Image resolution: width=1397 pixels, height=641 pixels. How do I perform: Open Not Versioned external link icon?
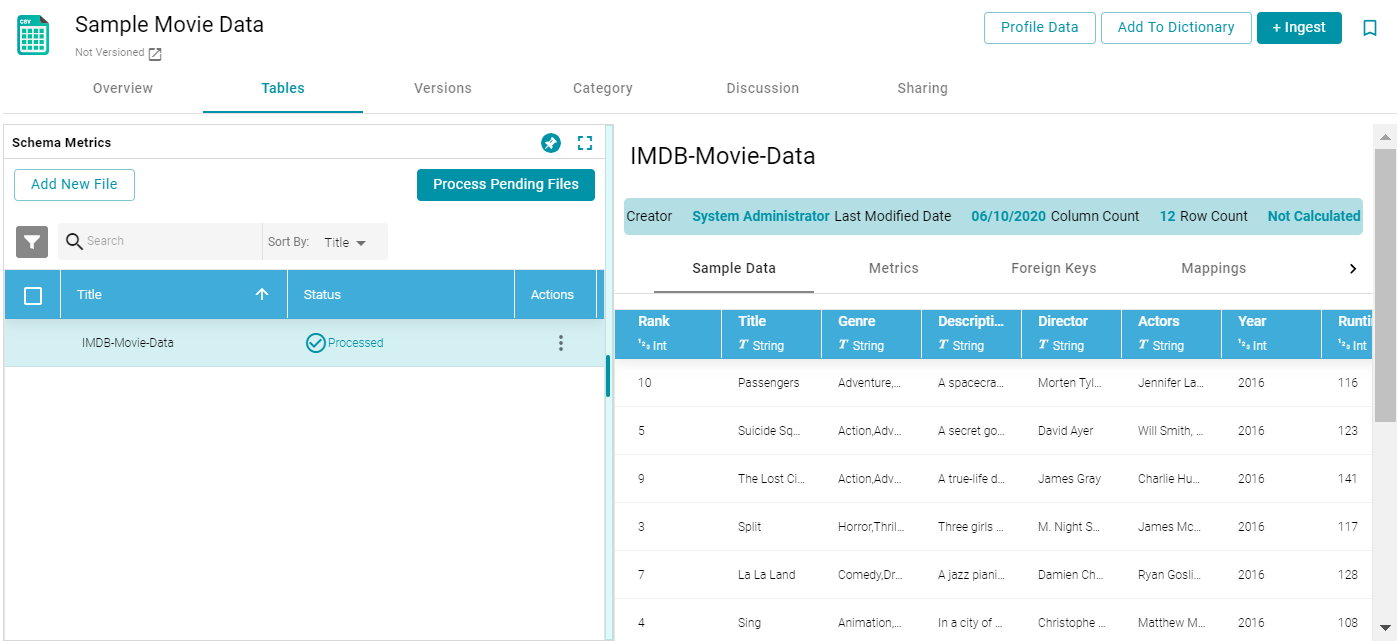click(x=155, y=54)
